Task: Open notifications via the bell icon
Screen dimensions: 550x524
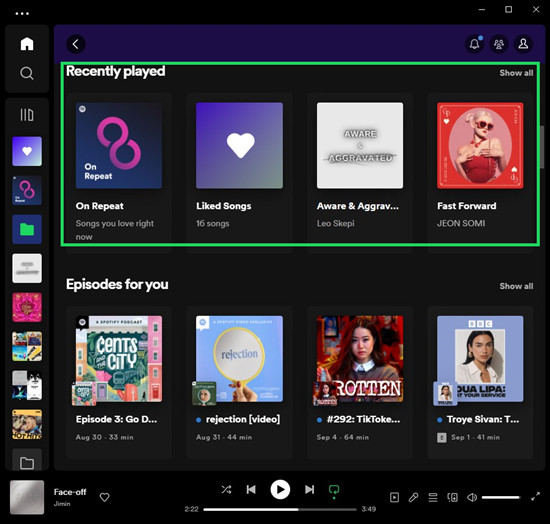Action: 474,44
